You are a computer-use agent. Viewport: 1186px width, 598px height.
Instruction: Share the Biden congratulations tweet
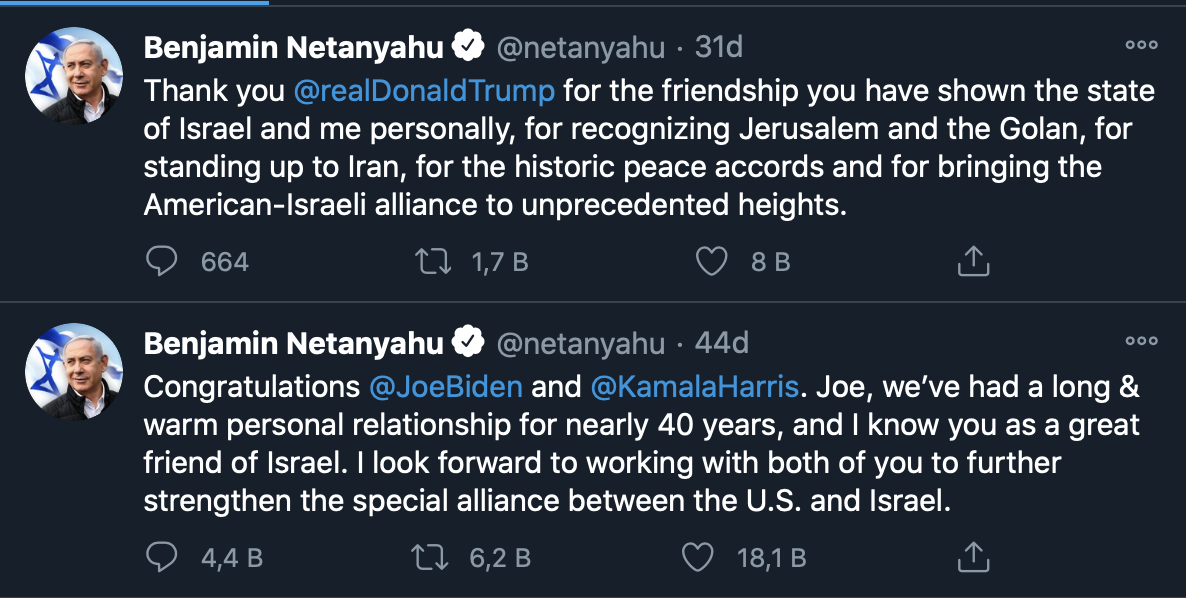[973, 557]
